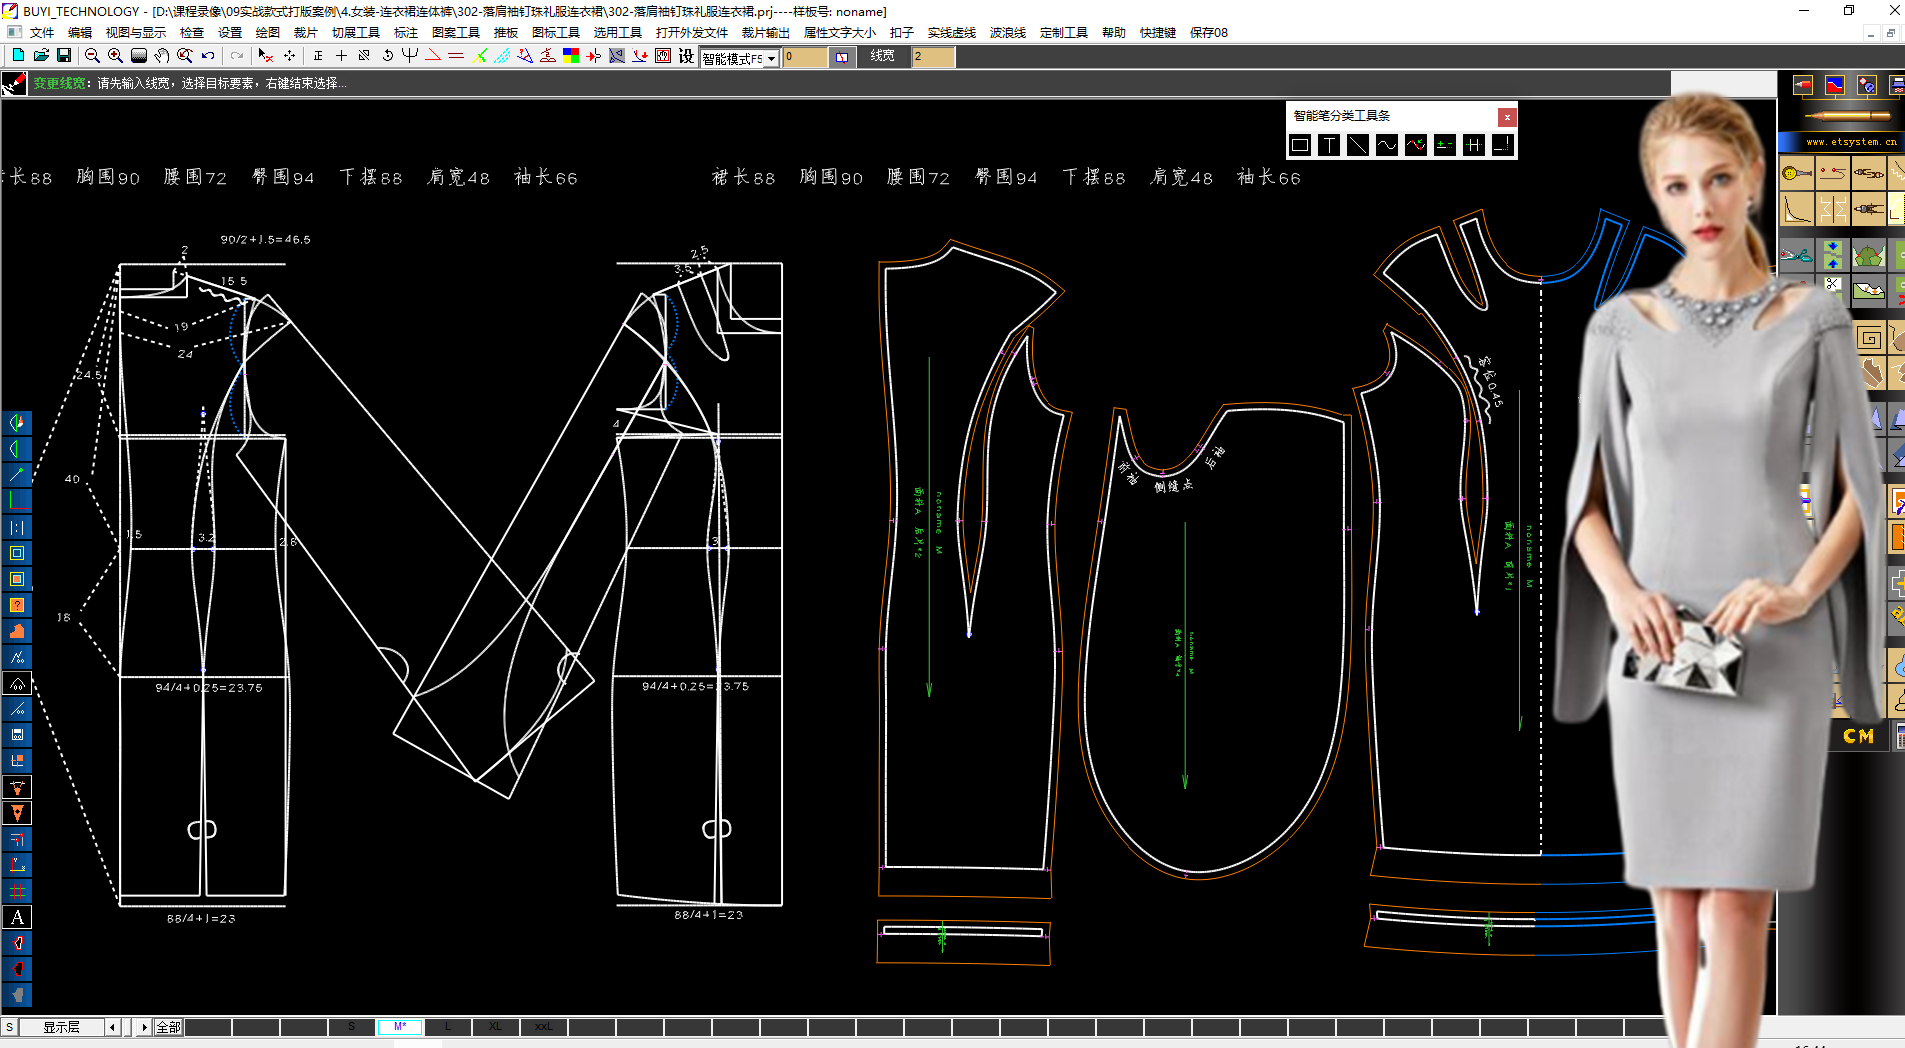Click the question mark icon in left sidebar
Viewport: 1905px width, 1048px height.
pyautogui.click(x=17, y=605)
